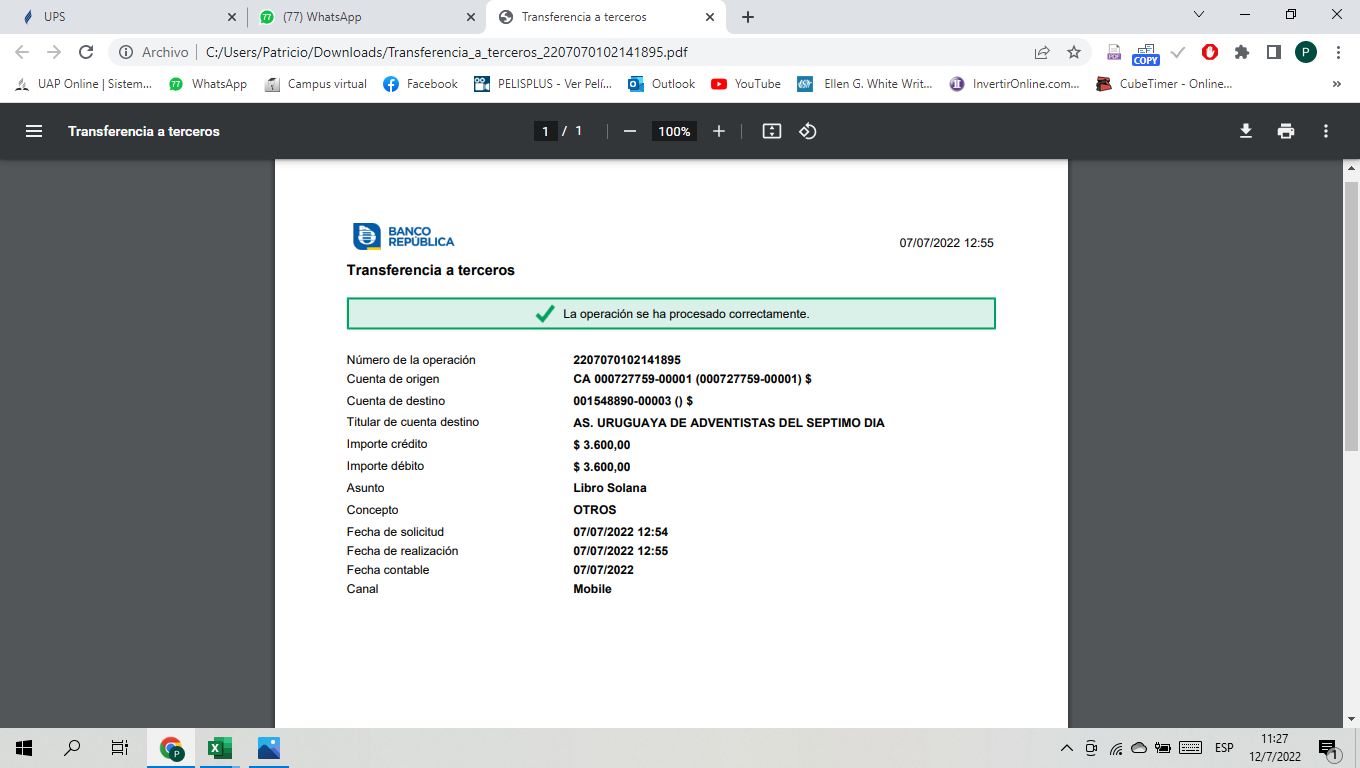This screenshot has height=768, width=1360.
Task: Bookmark this page with star icon
Action: tap(1074, 52)
